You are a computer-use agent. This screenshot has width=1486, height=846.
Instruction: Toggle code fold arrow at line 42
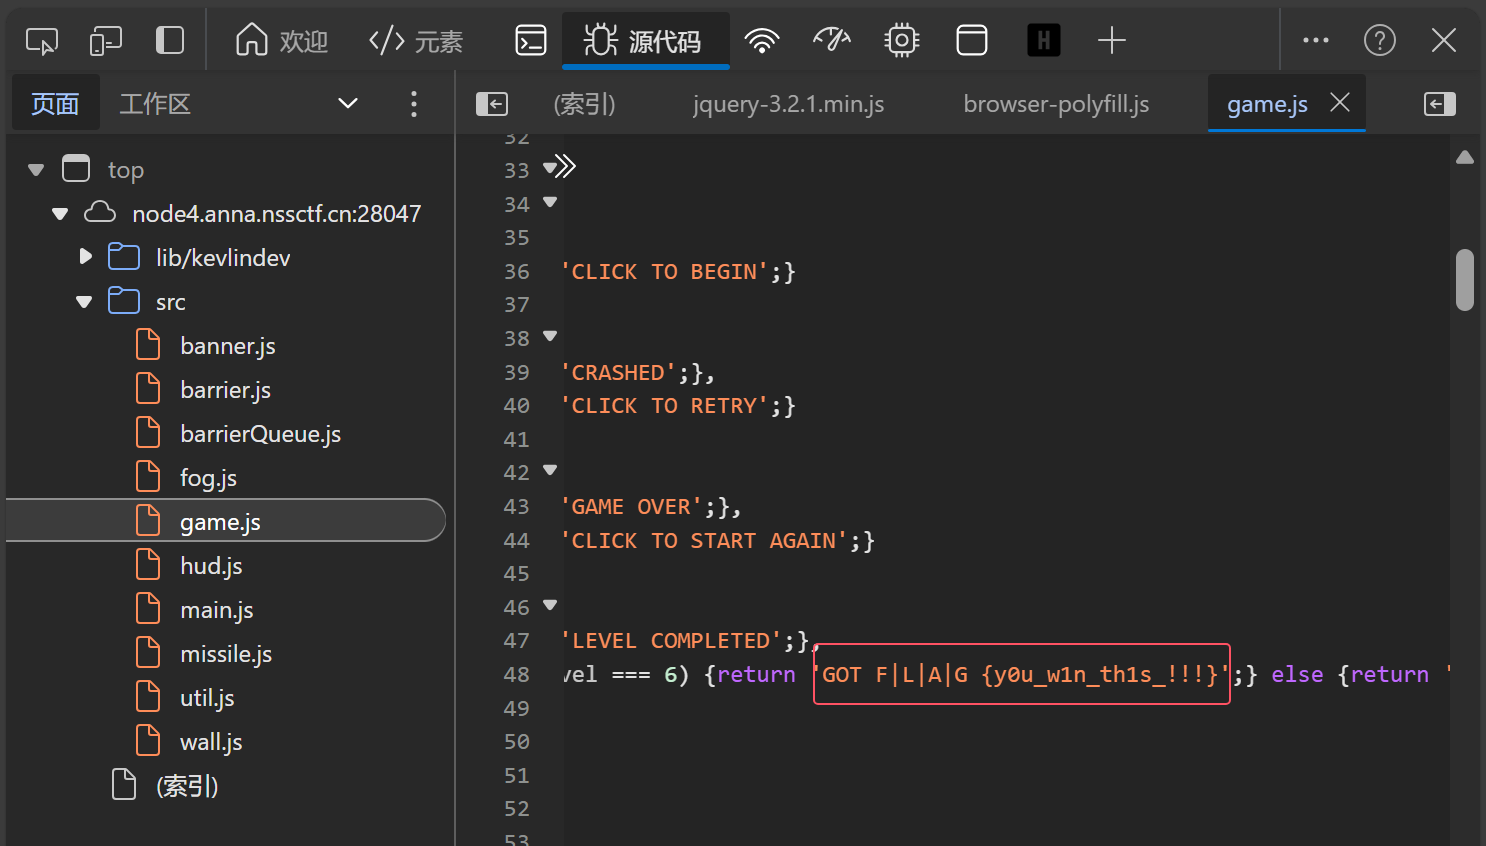point(549,470)
